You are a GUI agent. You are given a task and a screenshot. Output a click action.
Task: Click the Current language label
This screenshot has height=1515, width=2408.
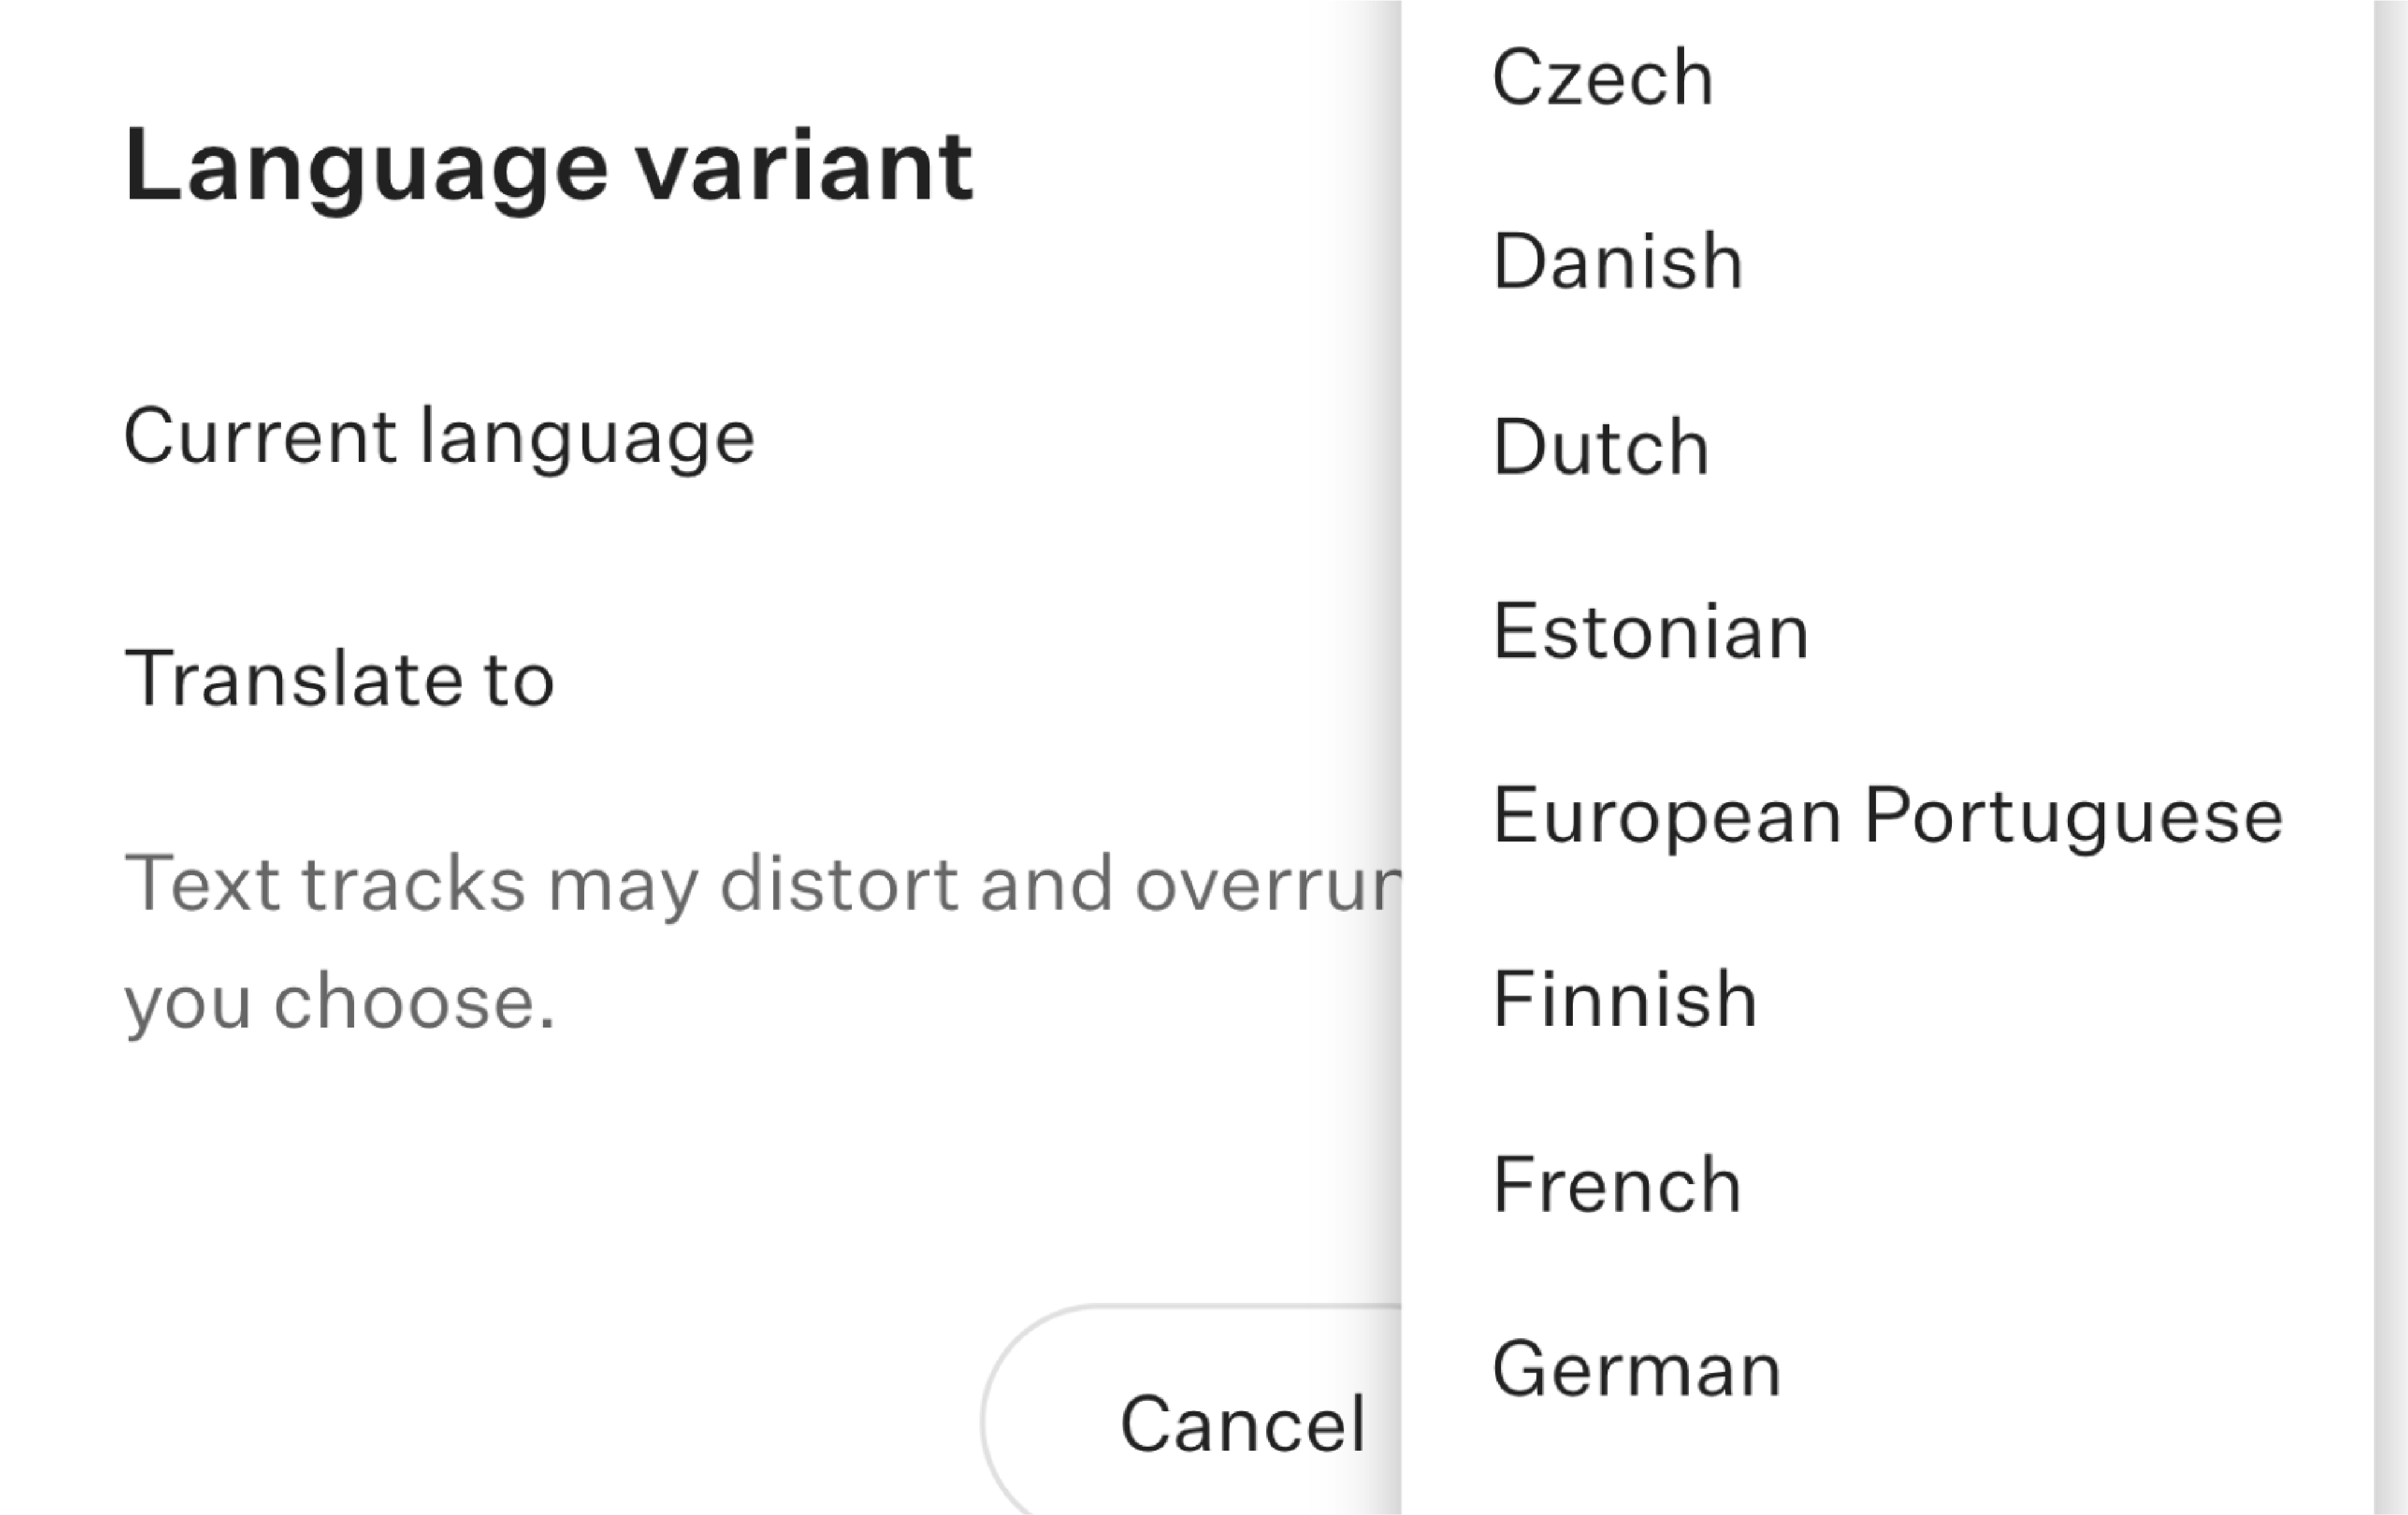click(x=439, y=437)
